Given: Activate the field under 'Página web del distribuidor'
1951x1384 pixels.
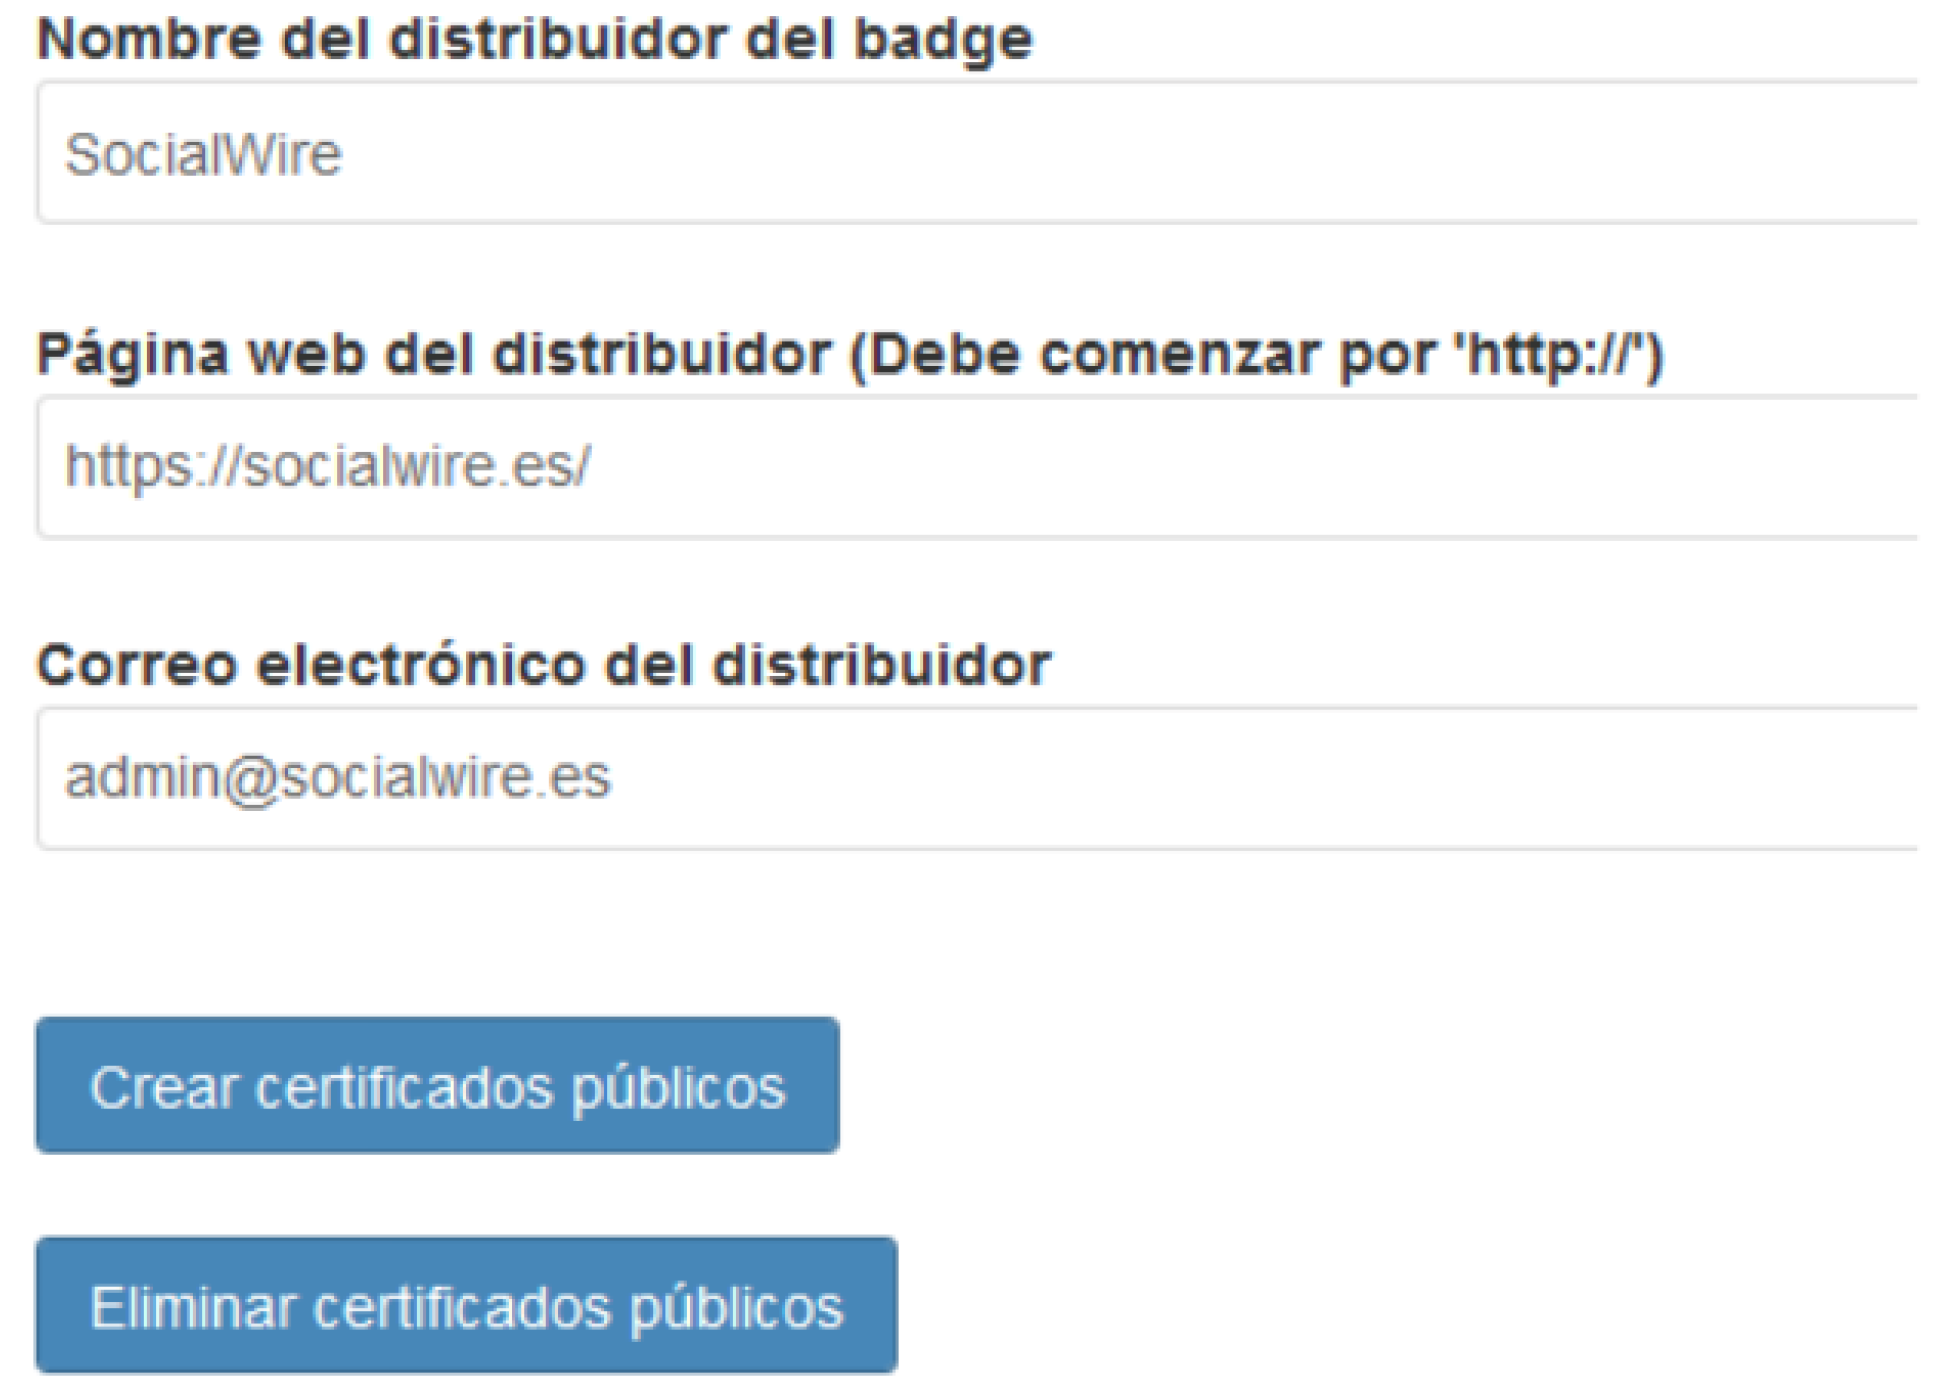Looking at the screenshot, I should point(975,467).
